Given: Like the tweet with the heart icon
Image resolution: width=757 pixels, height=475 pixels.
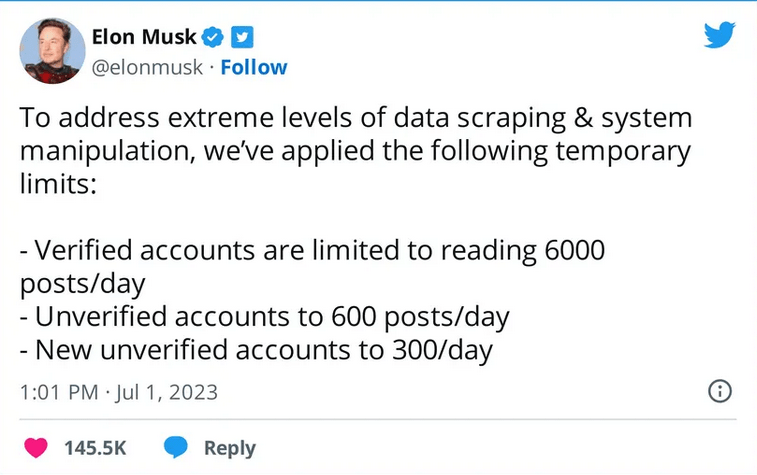Looking at the screenshot, I should click(x=35, y=447).
